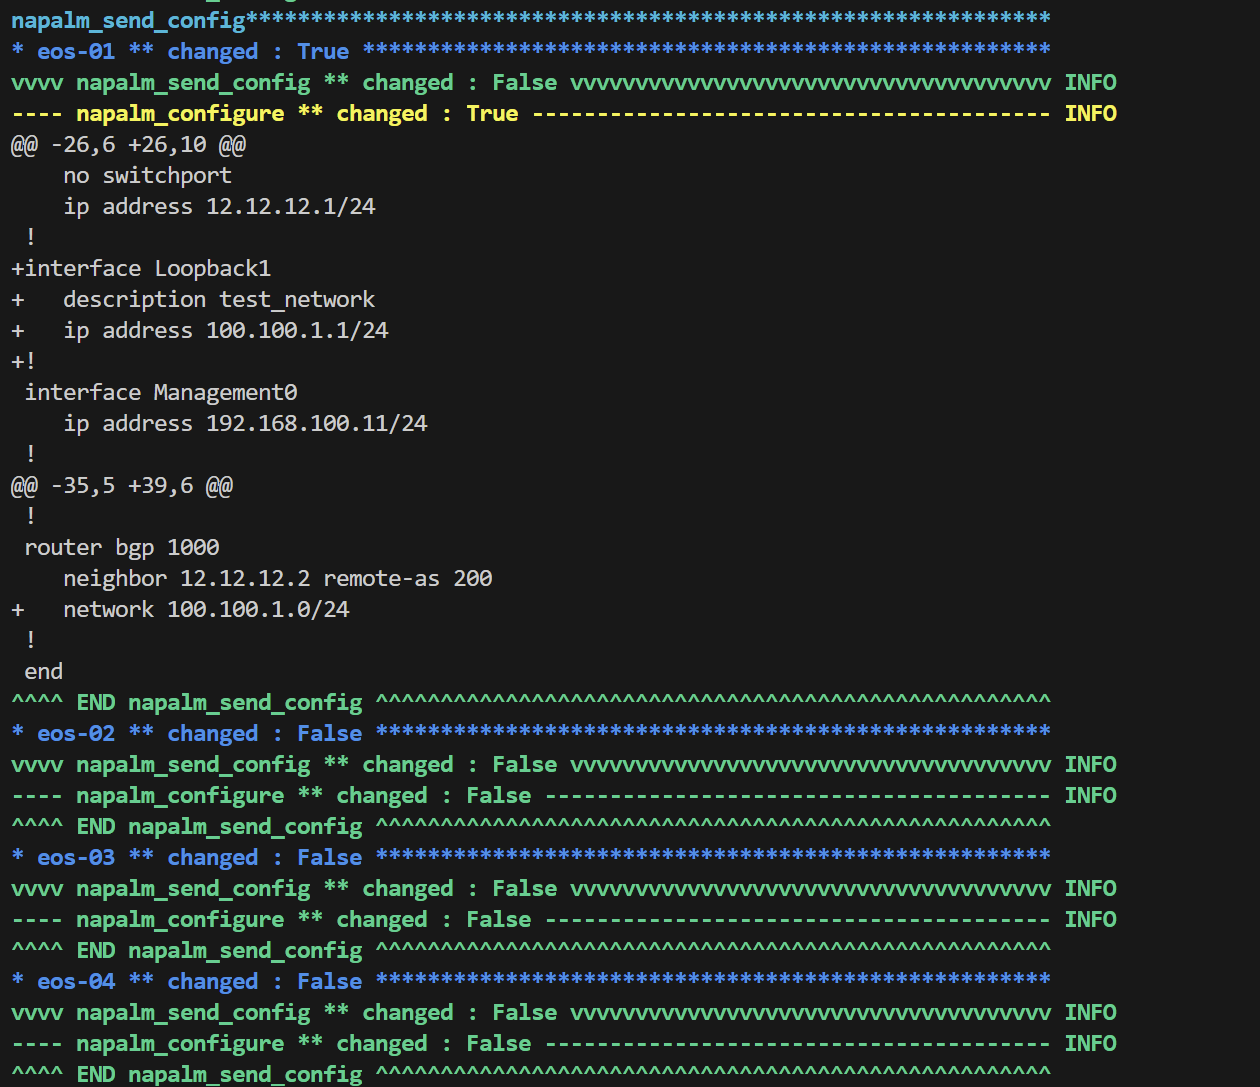Click the '@@ -35,5 +39,6 @@' diff header
Screen dimensions: 1260x1087
tap(122, 485)
